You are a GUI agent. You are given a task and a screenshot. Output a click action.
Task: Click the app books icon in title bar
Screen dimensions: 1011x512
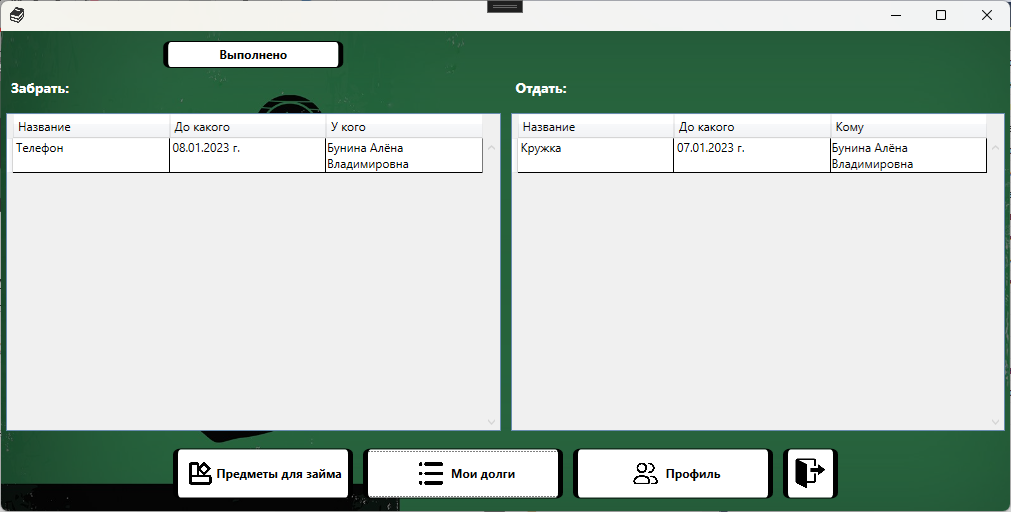coord(17,15)
